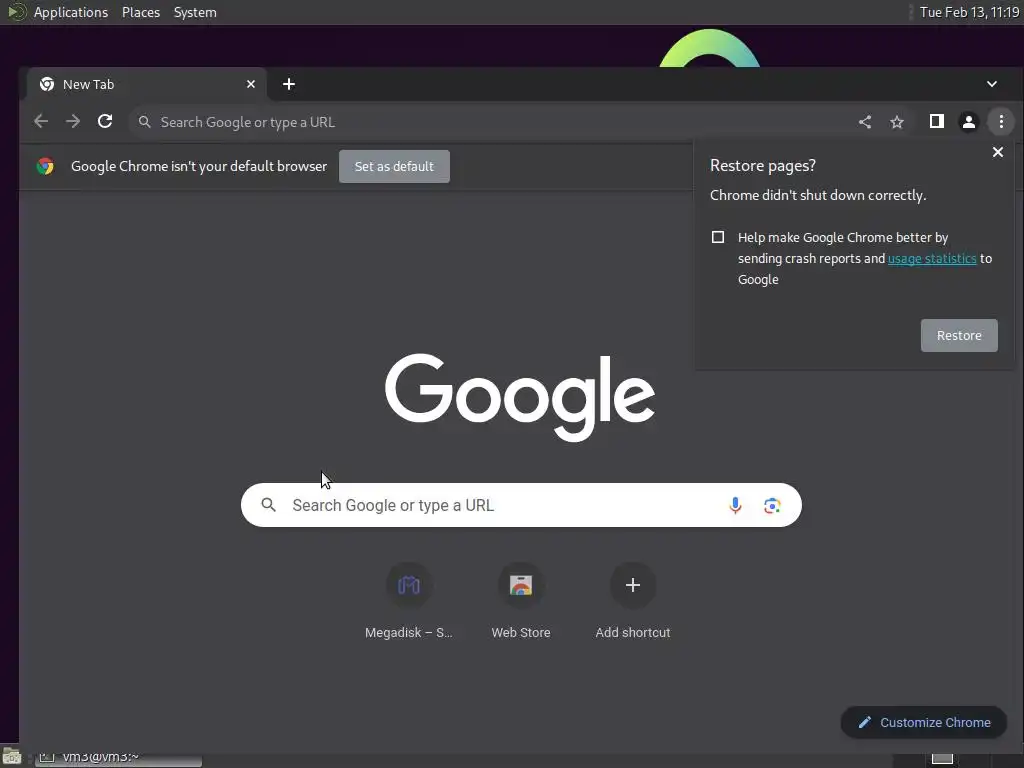1024x768 pixels.
Task: Open Chrome's three-dot menu
Action: pyautogui.click(x=1001, y=121)
